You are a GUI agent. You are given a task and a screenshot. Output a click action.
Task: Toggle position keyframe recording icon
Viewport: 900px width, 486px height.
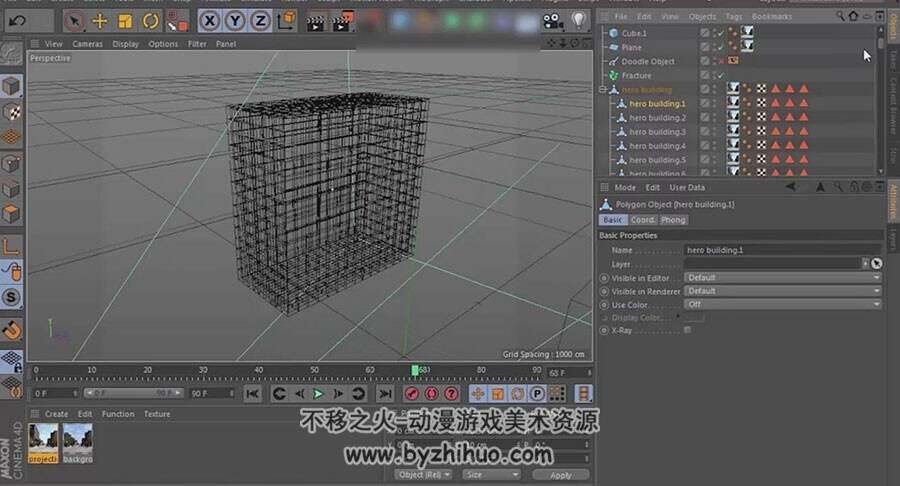coord(478,394)
